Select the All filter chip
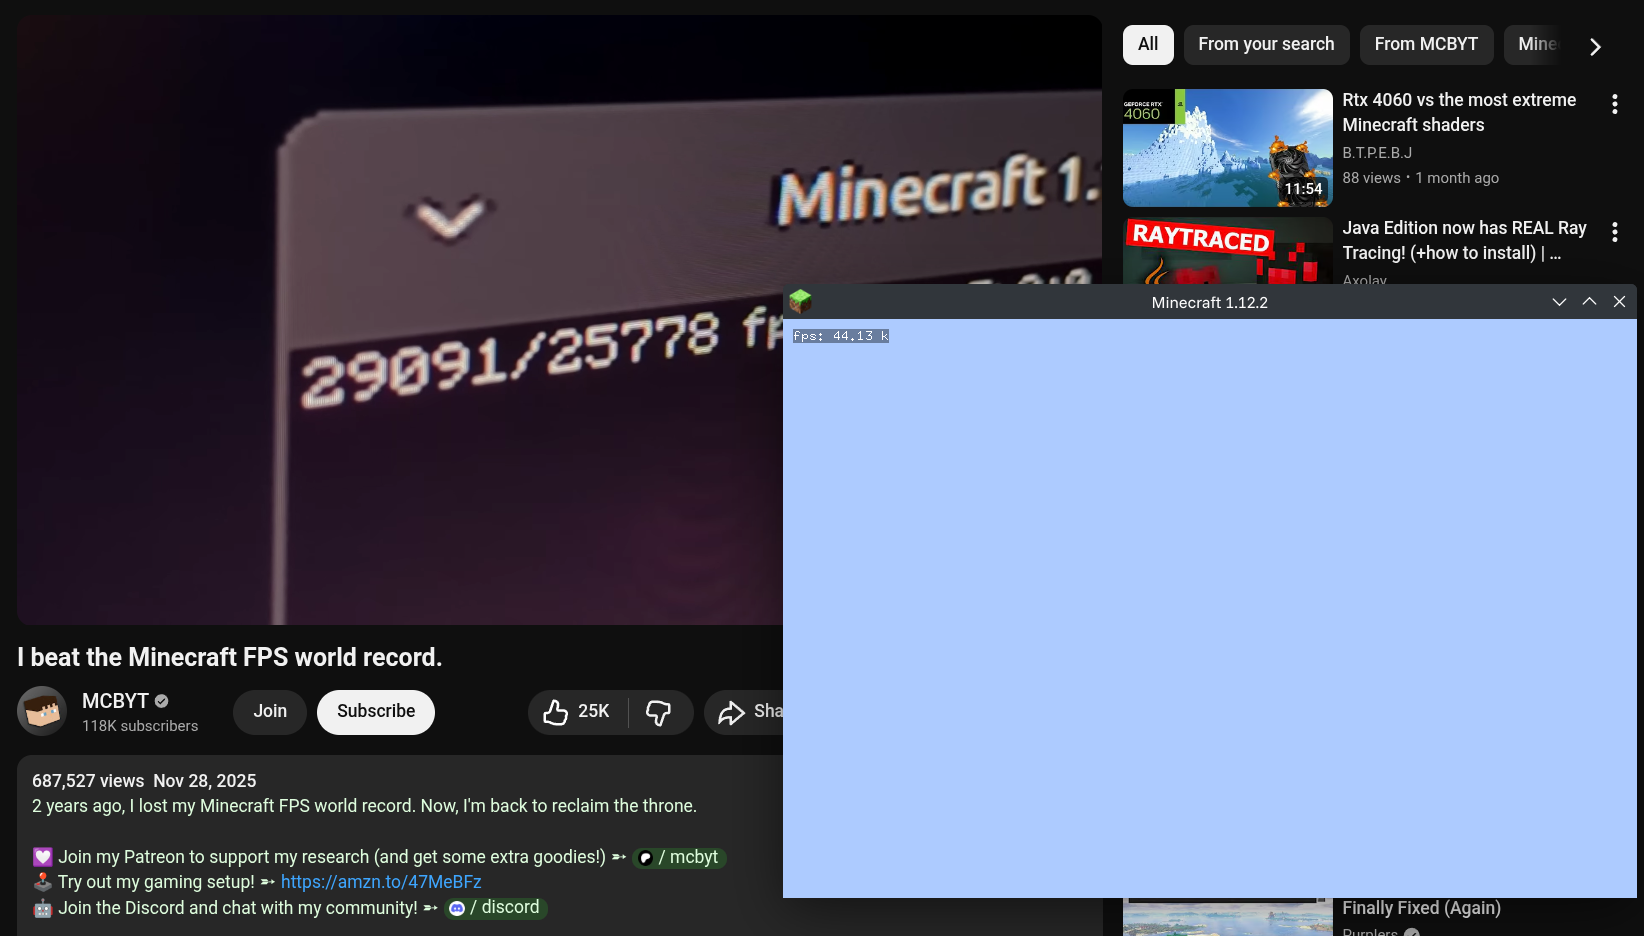 (1148, 45)
